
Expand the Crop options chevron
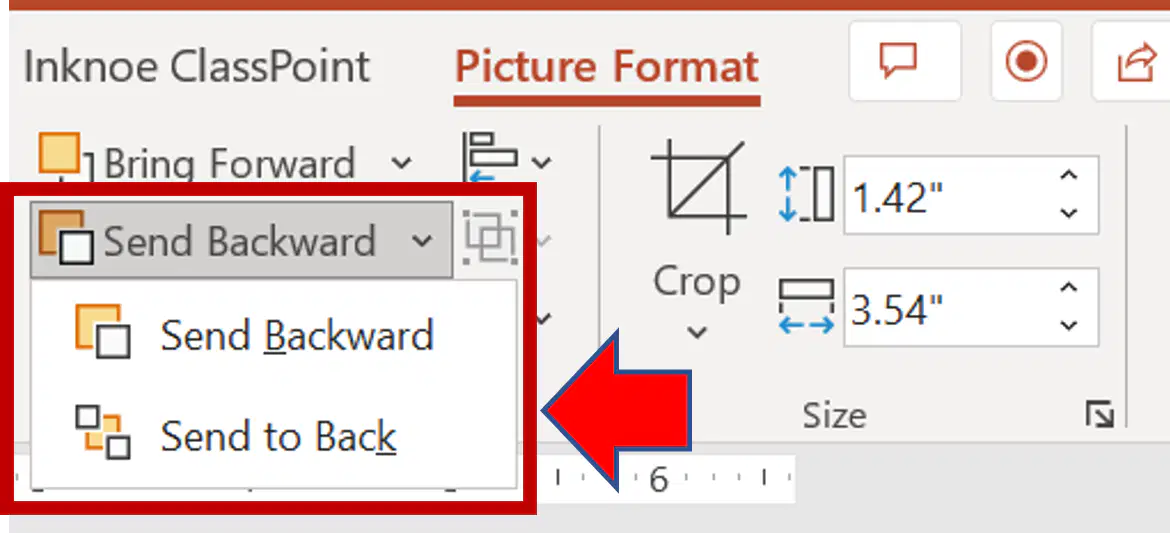[697, 332]
